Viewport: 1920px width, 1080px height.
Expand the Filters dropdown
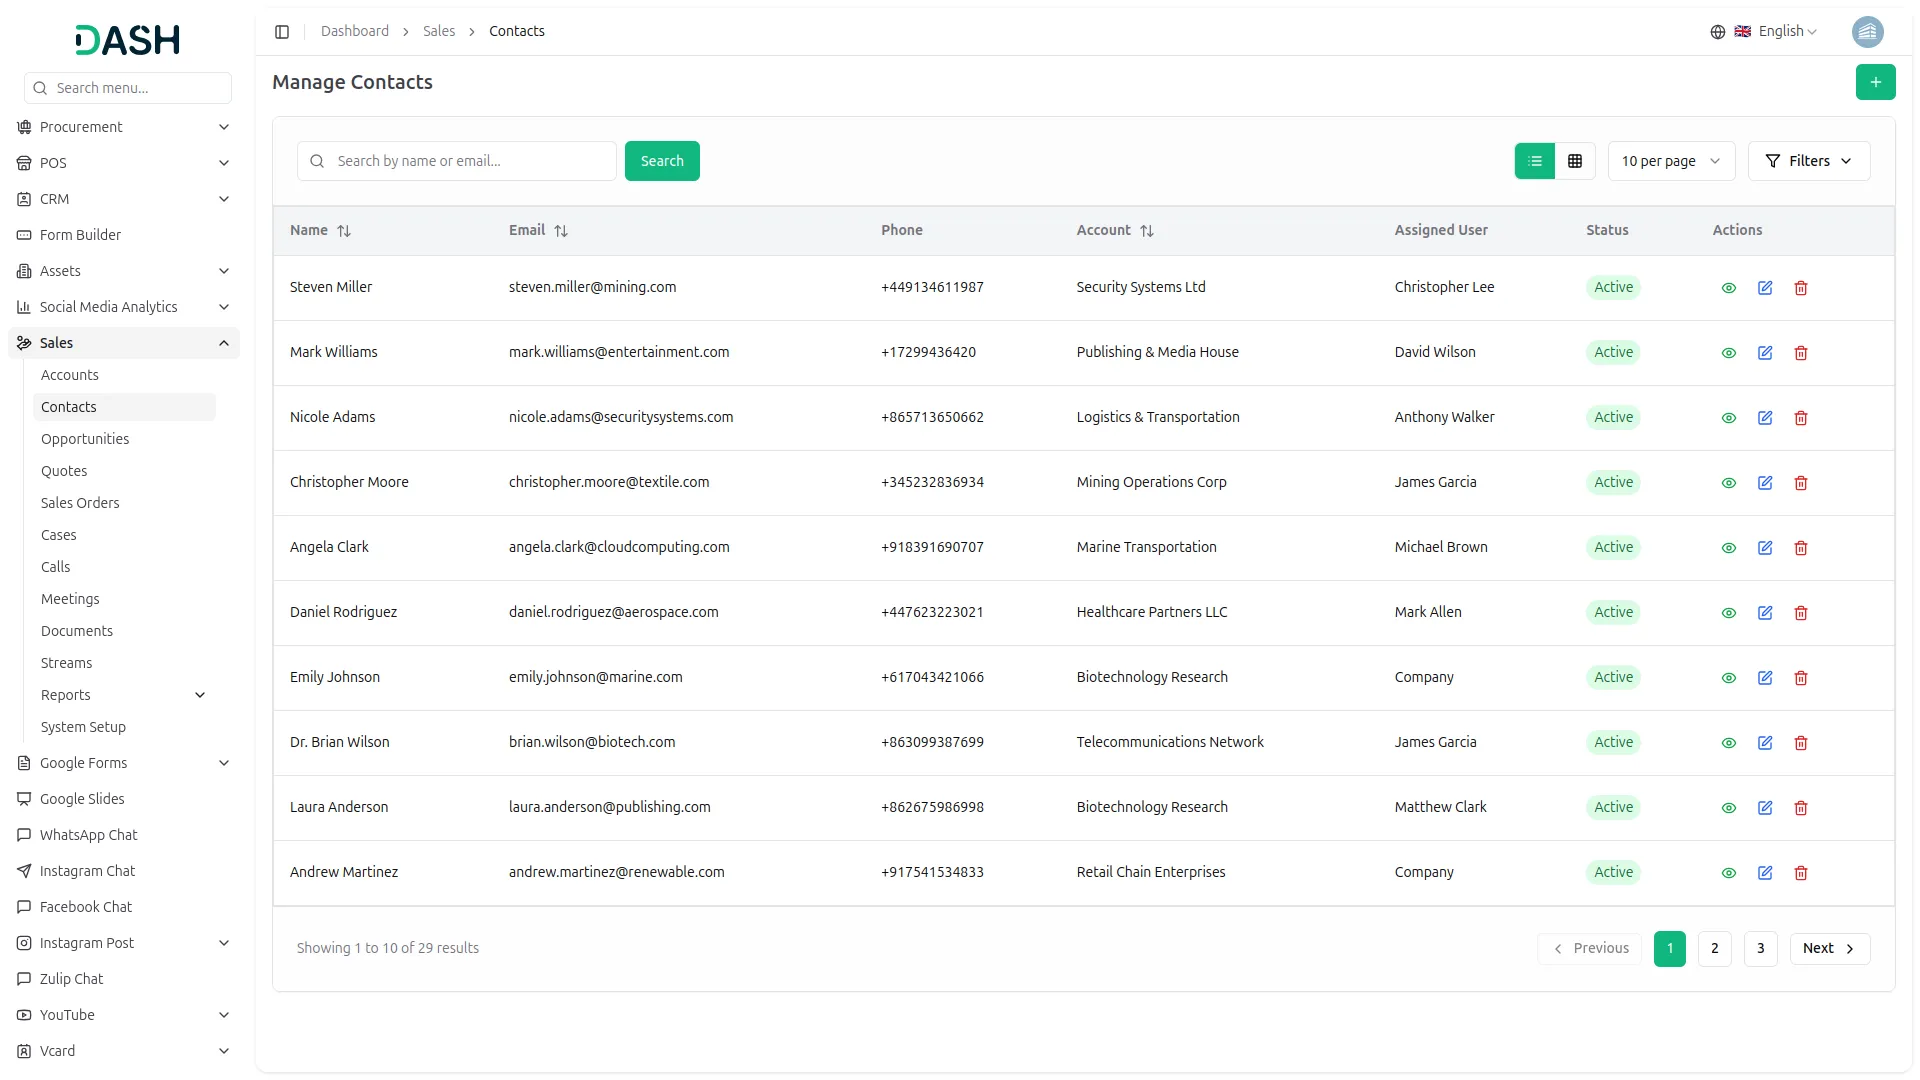(1808, 161)
